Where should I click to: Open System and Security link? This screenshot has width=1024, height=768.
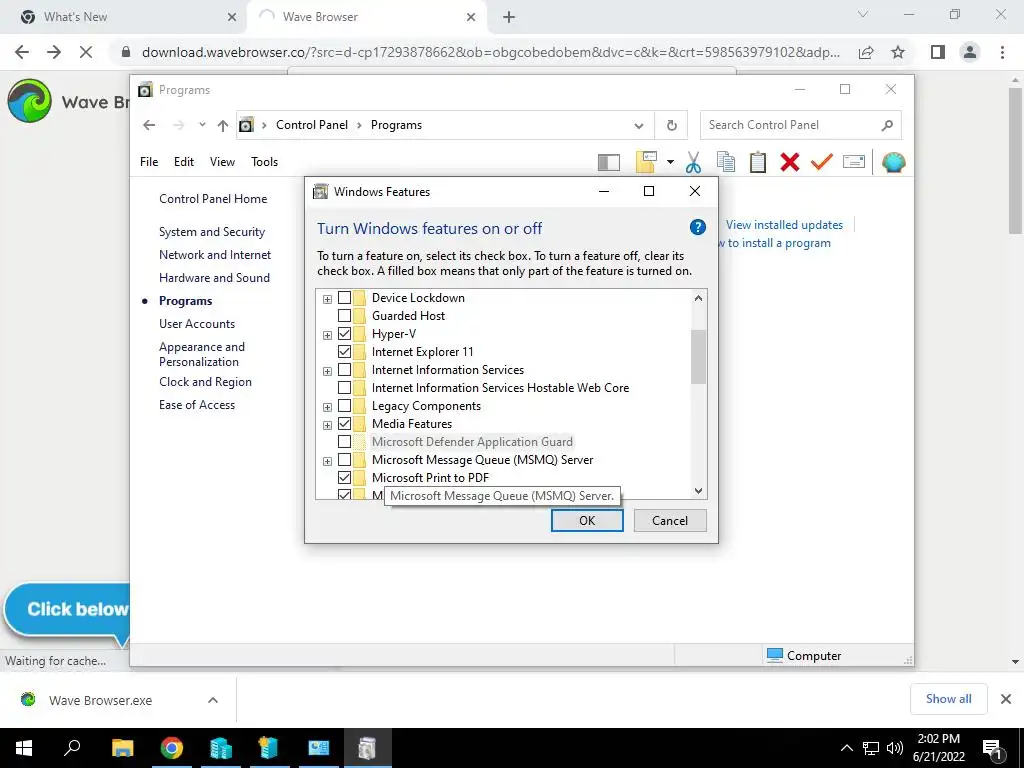click(x=212, y=232)
